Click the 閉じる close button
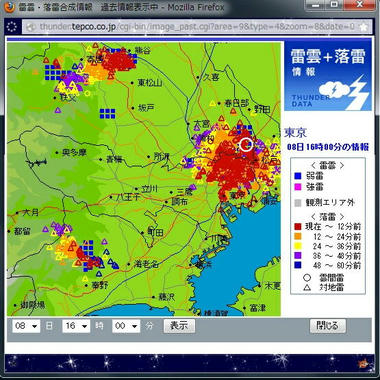Screen dimensions: 380x380 point(328,326)
